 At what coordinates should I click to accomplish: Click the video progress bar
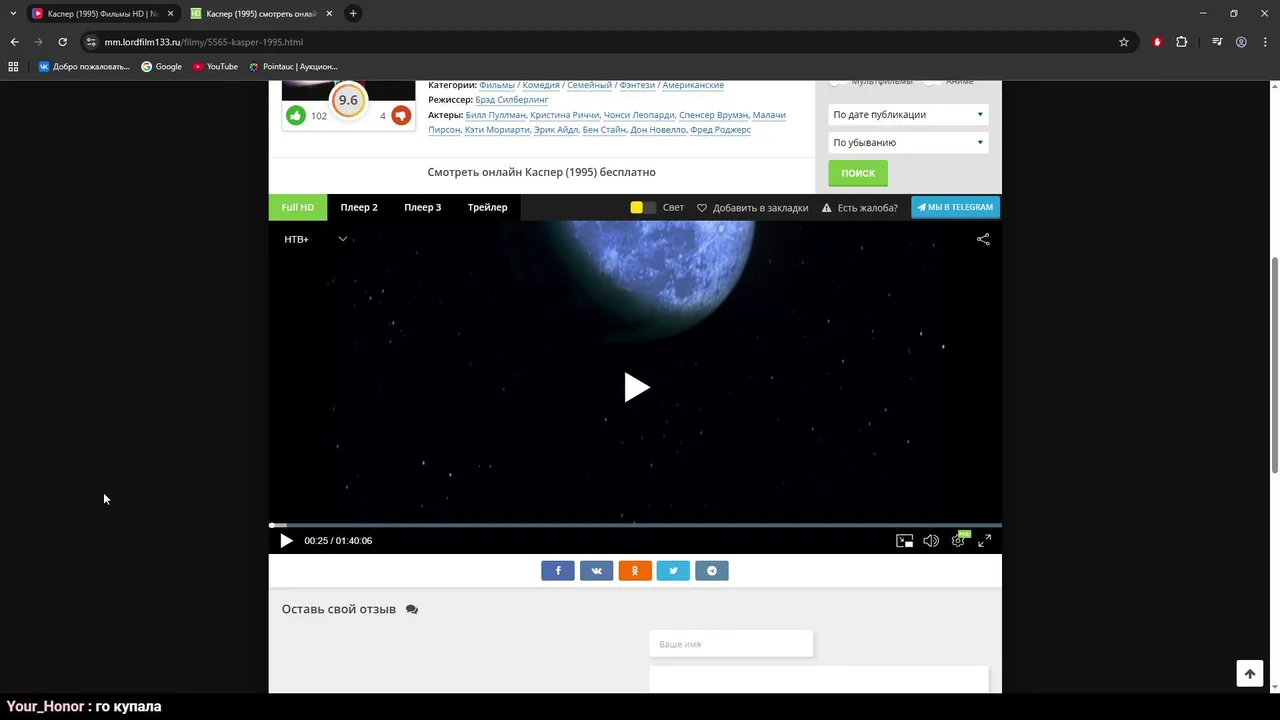point(635,525)
